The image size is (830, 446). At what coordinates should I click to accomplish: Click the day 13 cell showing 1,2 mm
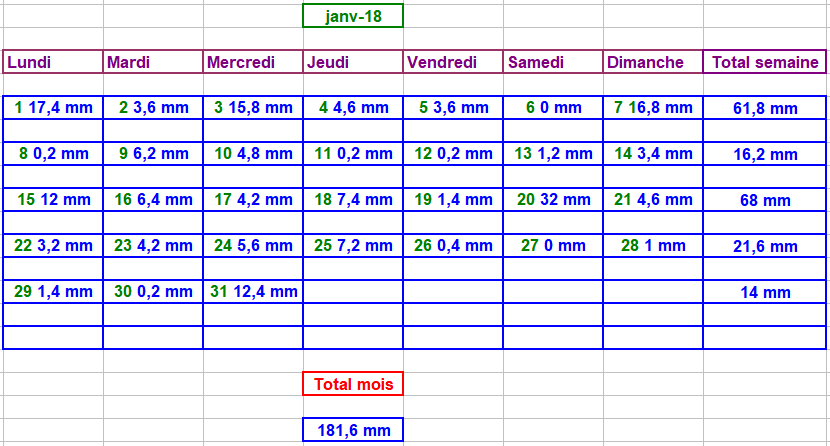(x=553, y=154)
